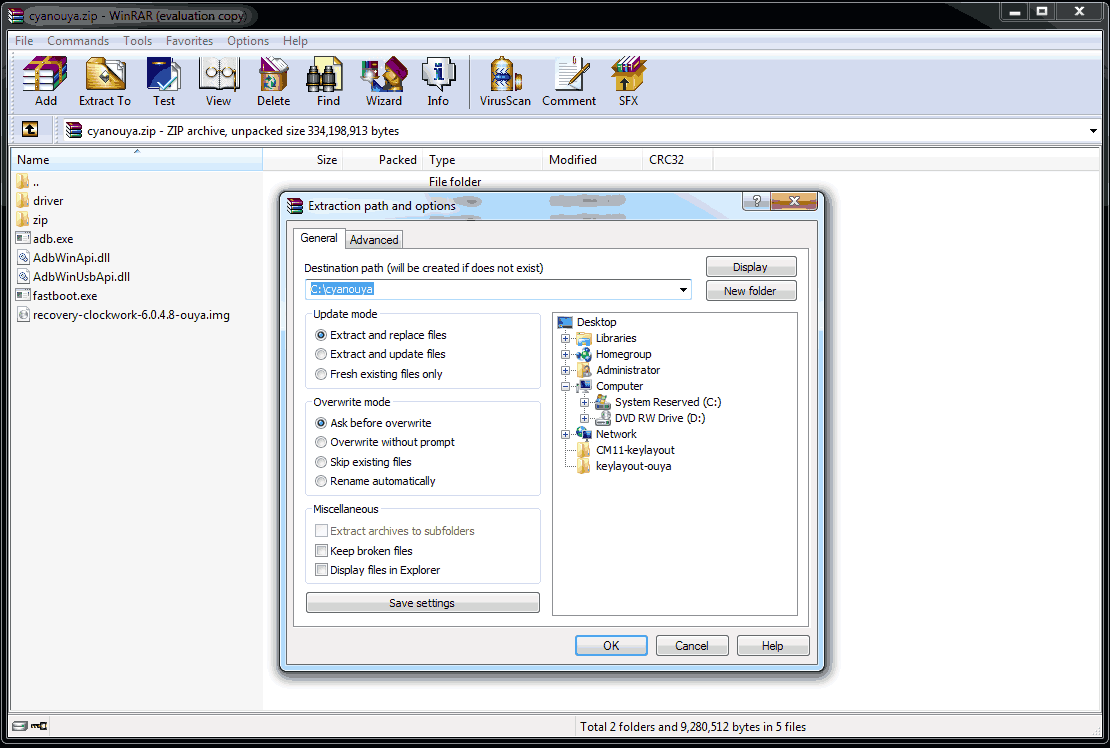Click the dialog's question mark help icon
The image size is (1110, 748).
pyautogui.click(x=756, y=201)
